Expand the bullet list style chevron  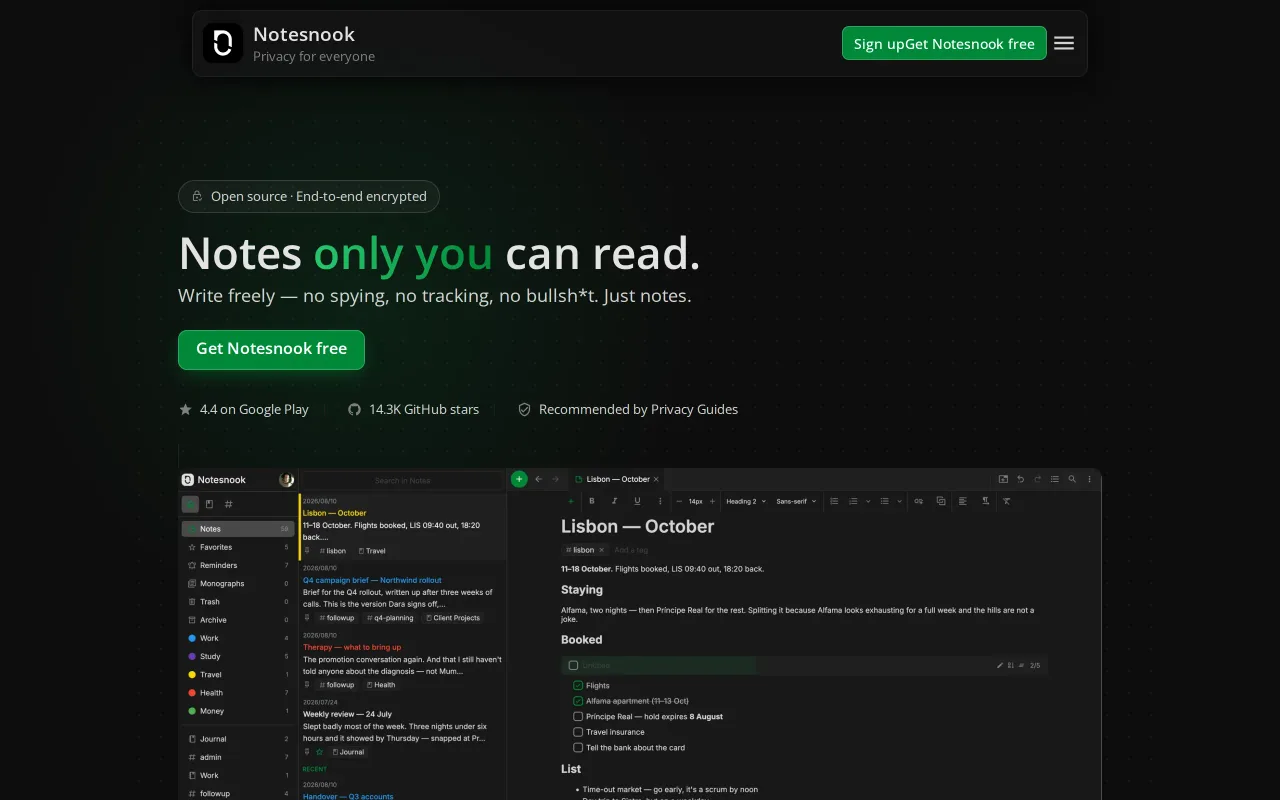(x=900, y=501)
